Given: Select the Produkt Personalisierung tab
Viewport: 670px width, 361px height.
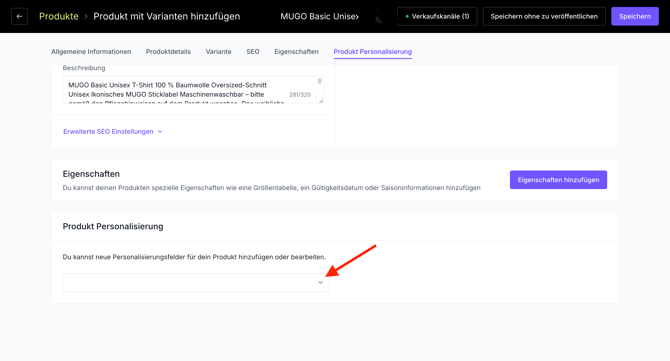Looking at the screenshot, I should point(373,51).
